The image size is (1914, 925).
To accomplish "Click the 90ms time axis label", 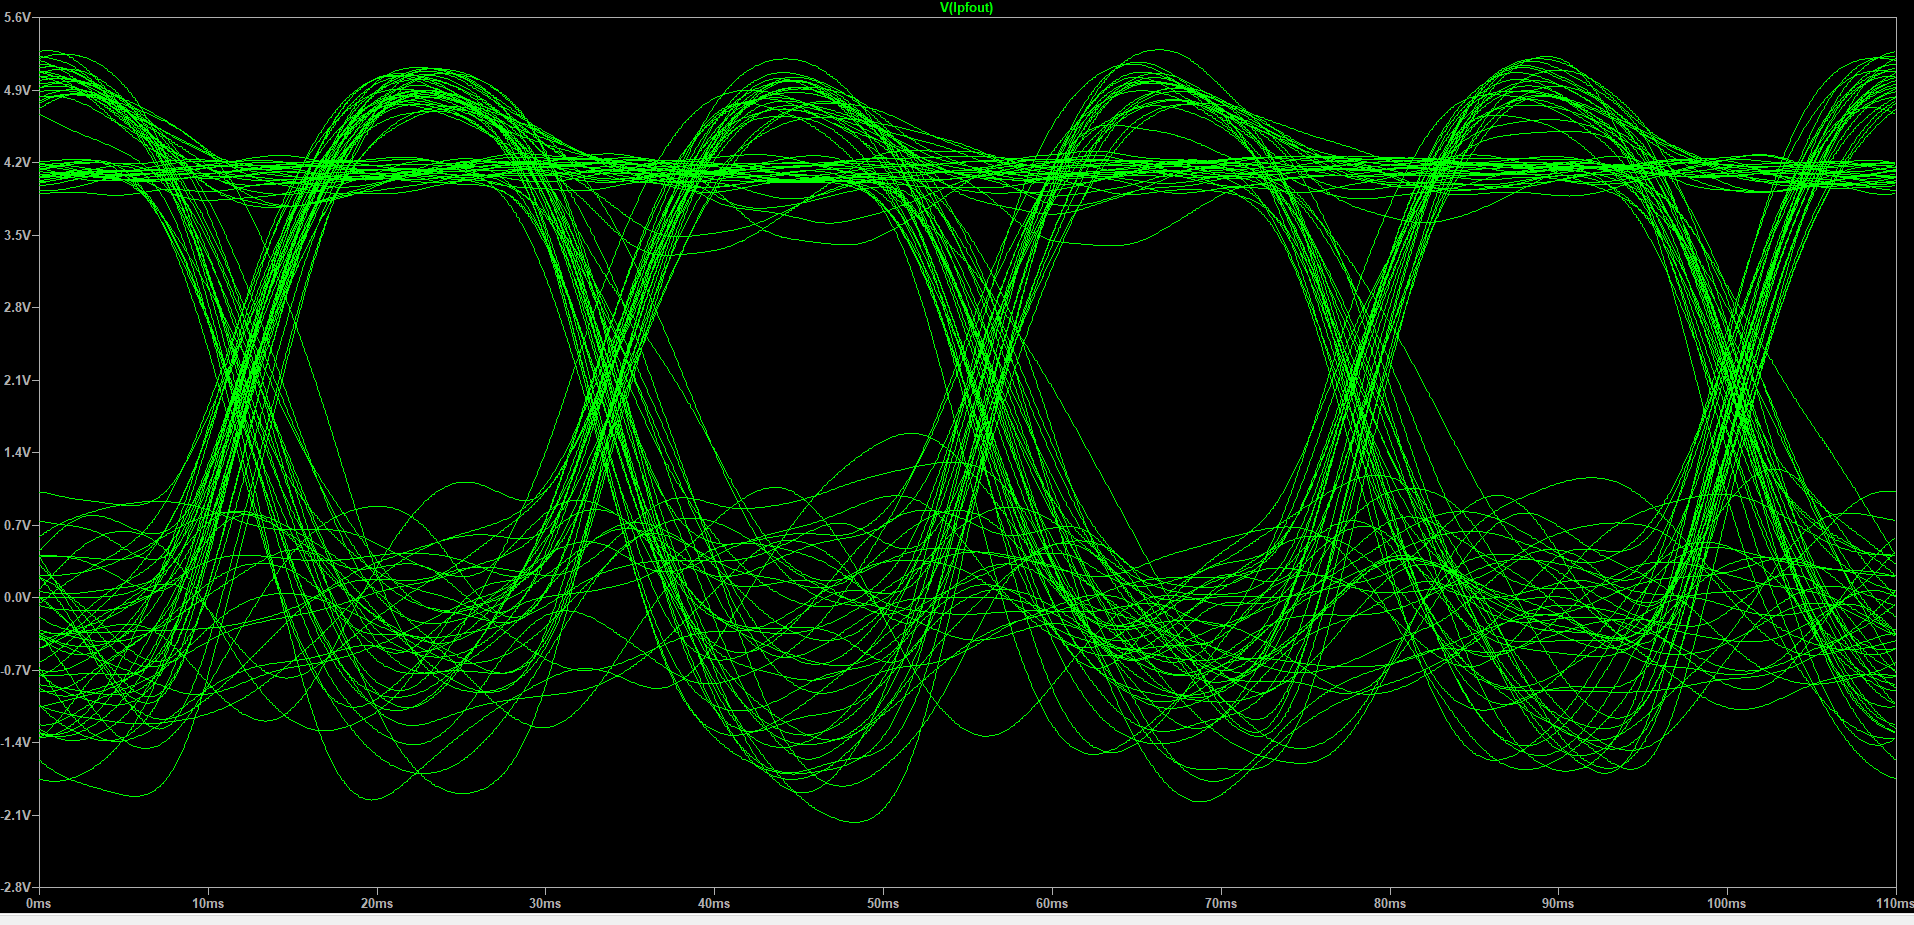I will [x=1558, y=903].
